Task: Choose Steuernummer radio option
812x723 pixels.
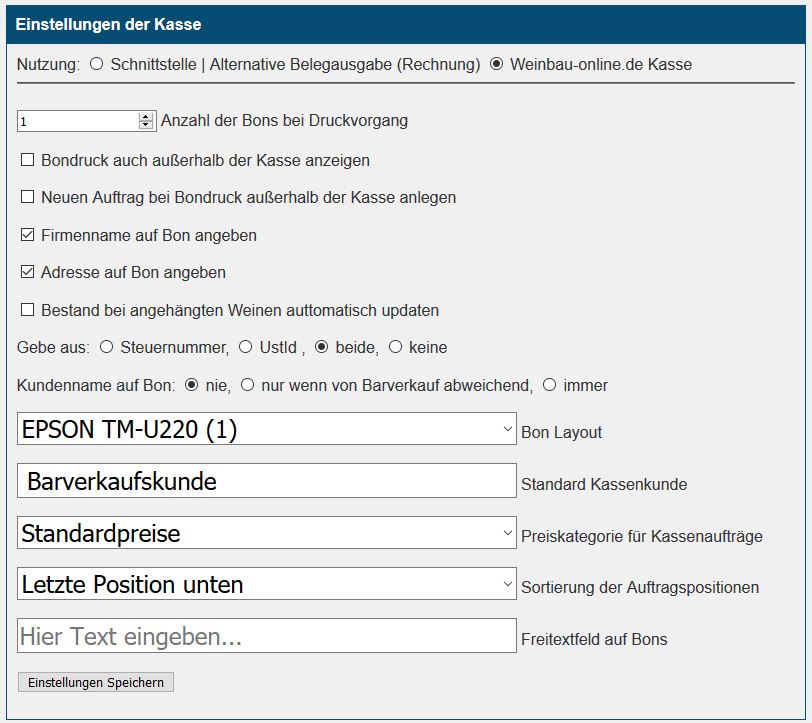Action: click(x=106, y=348)
